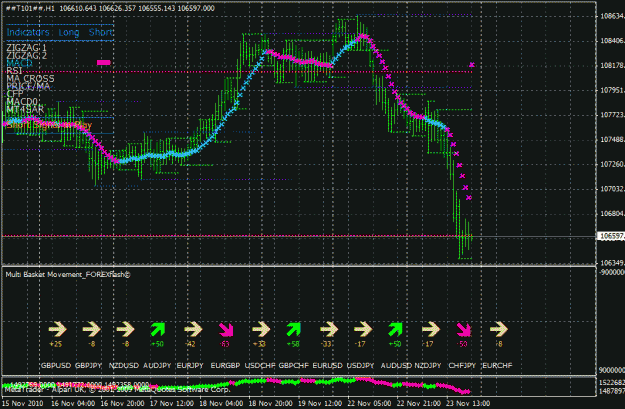Click the EURUSD pair label
The height and width of the screenshot is (409, 625).
[327, 366]
